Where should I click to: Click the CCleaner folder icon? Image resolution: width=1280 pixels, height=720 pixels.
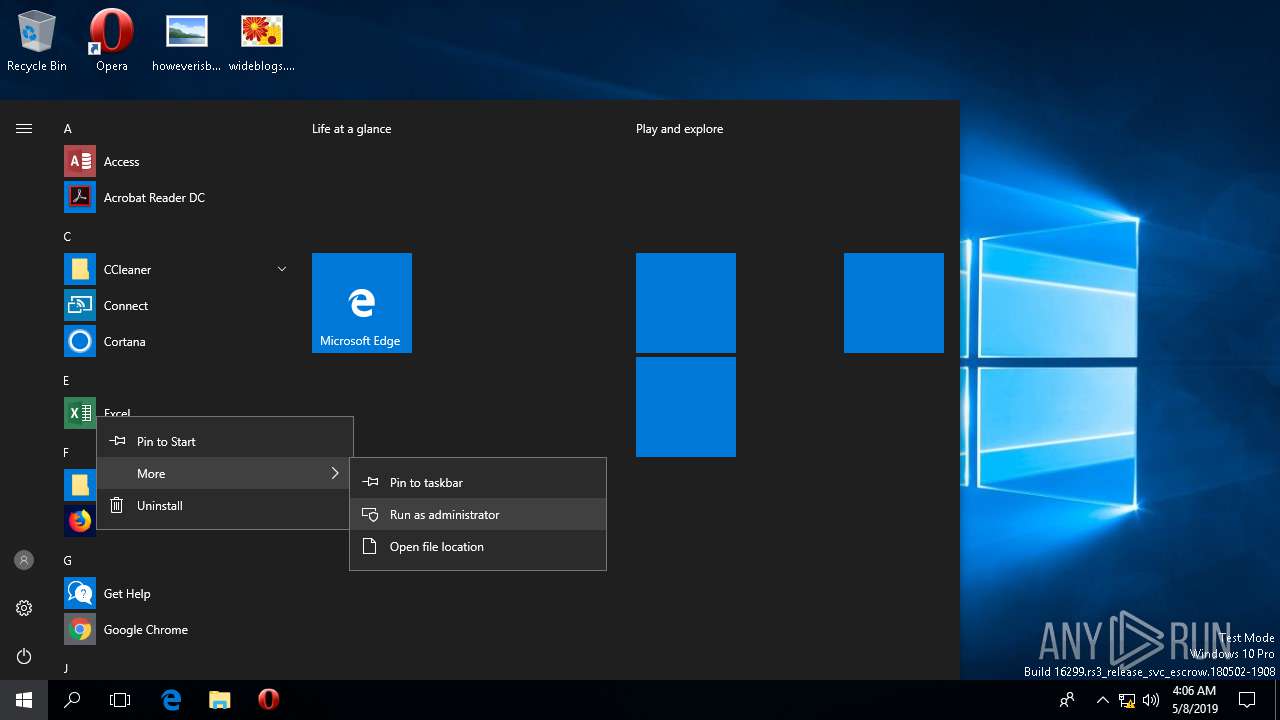pyautogui.click(x=80, y=269)
